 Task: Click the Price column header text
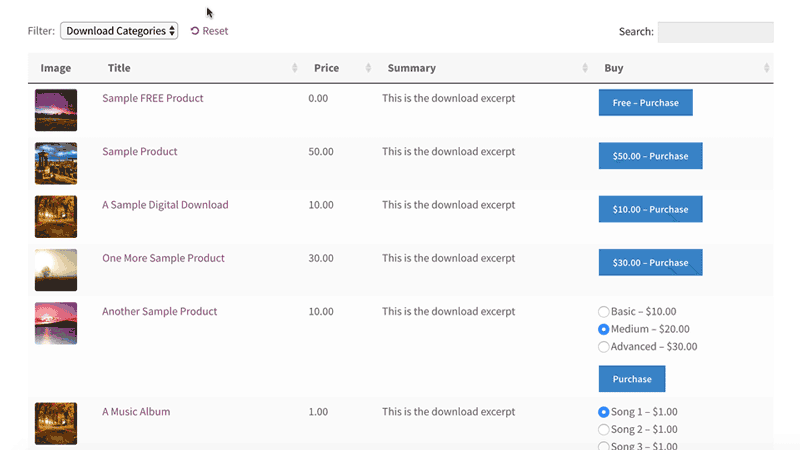click(x=327, y=68)
